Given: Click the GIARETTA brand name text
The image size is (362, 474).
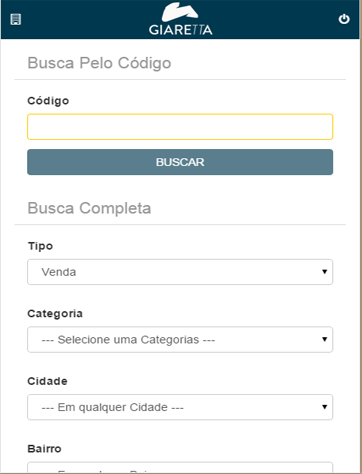Looking at the screenshot, I should coord(180,30).
